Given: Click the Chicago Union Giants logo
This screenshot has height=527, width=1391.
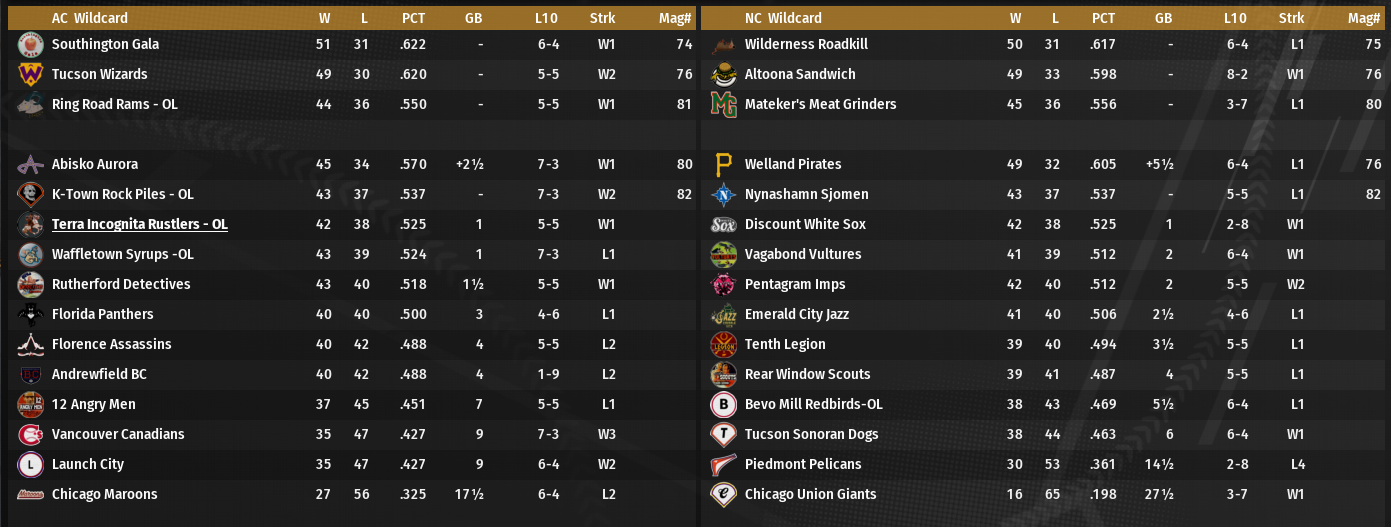Looking at the screenshot, I should pyautogui.click(x=723, y=494).
